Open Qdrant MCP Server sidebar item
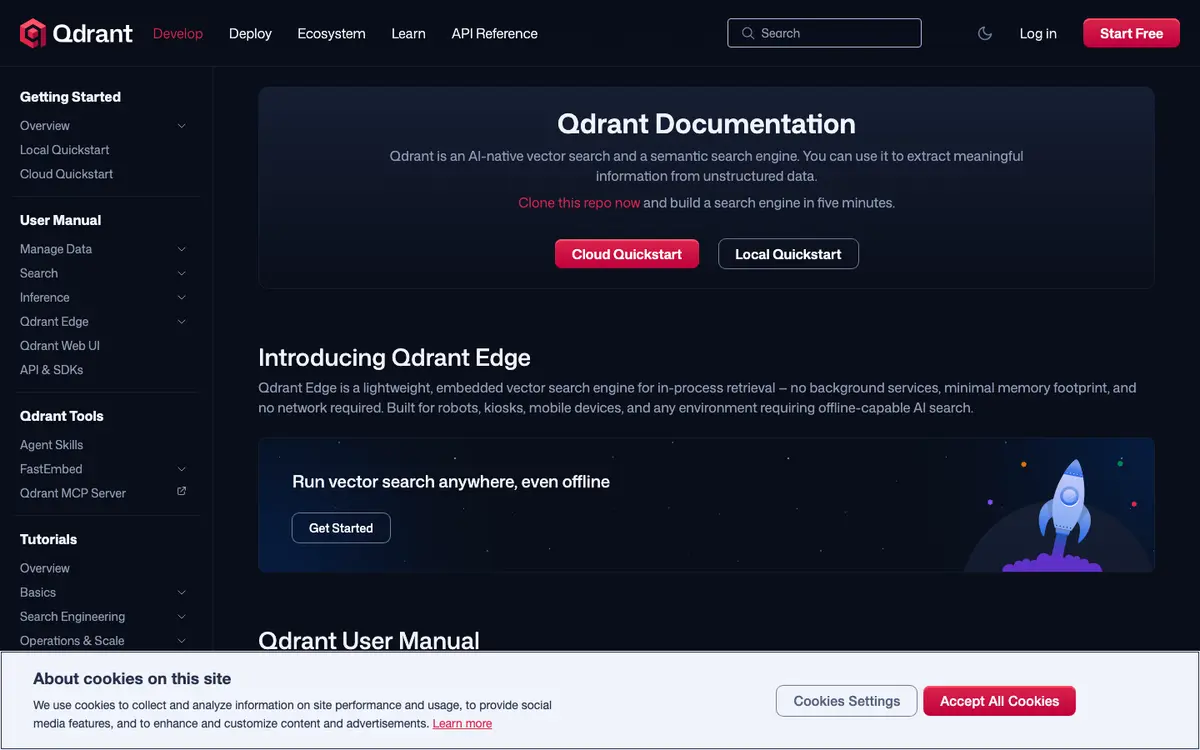 [x=73, y=493]
